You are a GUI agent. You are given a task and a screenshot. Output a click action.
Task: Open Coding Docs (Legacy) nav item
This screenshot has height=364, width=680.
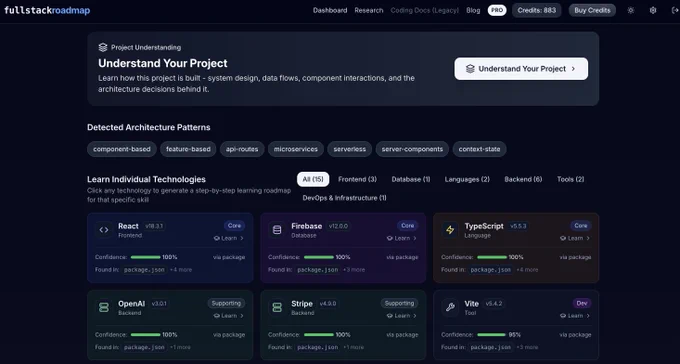pos(425,10)
